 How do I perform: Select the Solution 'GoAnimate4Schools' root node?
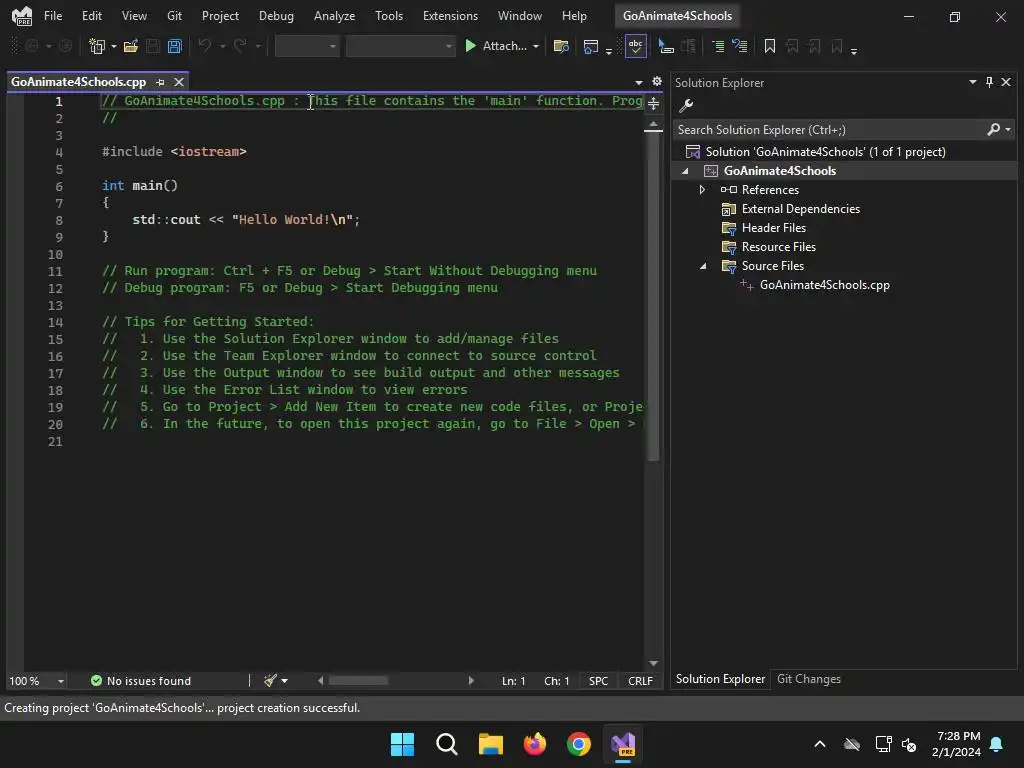825,152
